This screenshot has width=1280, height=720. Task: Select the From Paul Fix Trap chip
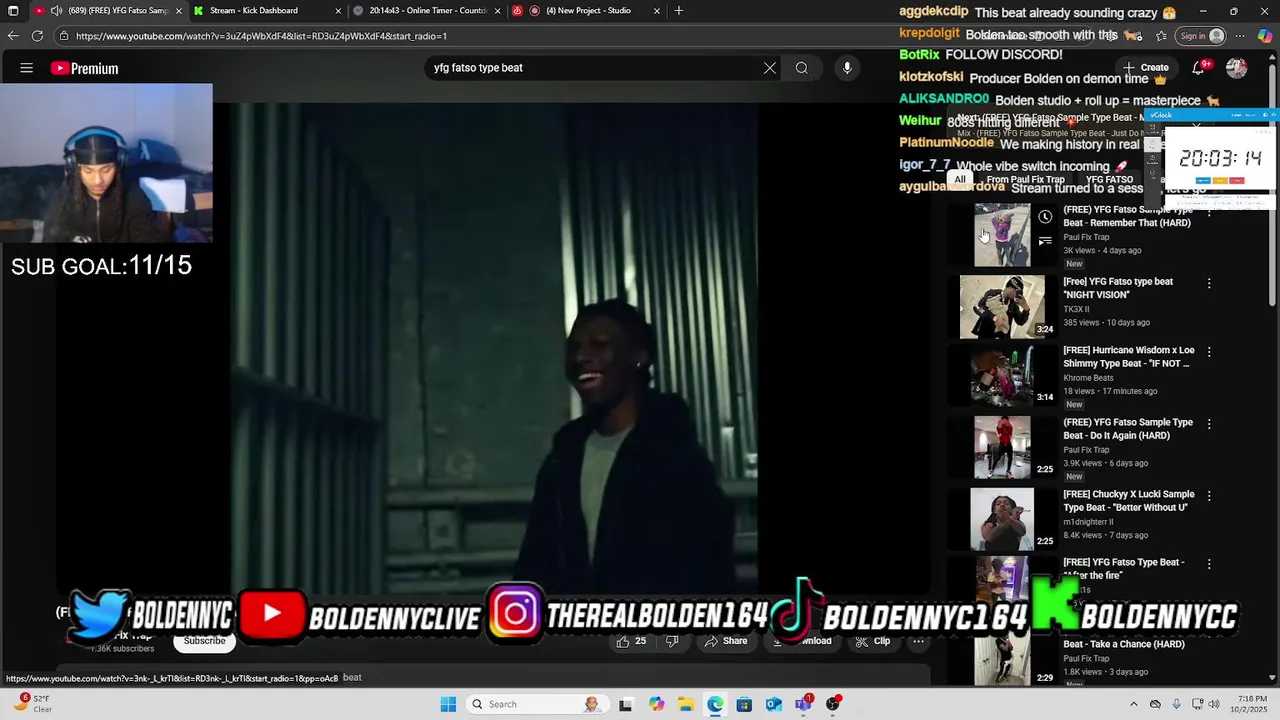1025,180
